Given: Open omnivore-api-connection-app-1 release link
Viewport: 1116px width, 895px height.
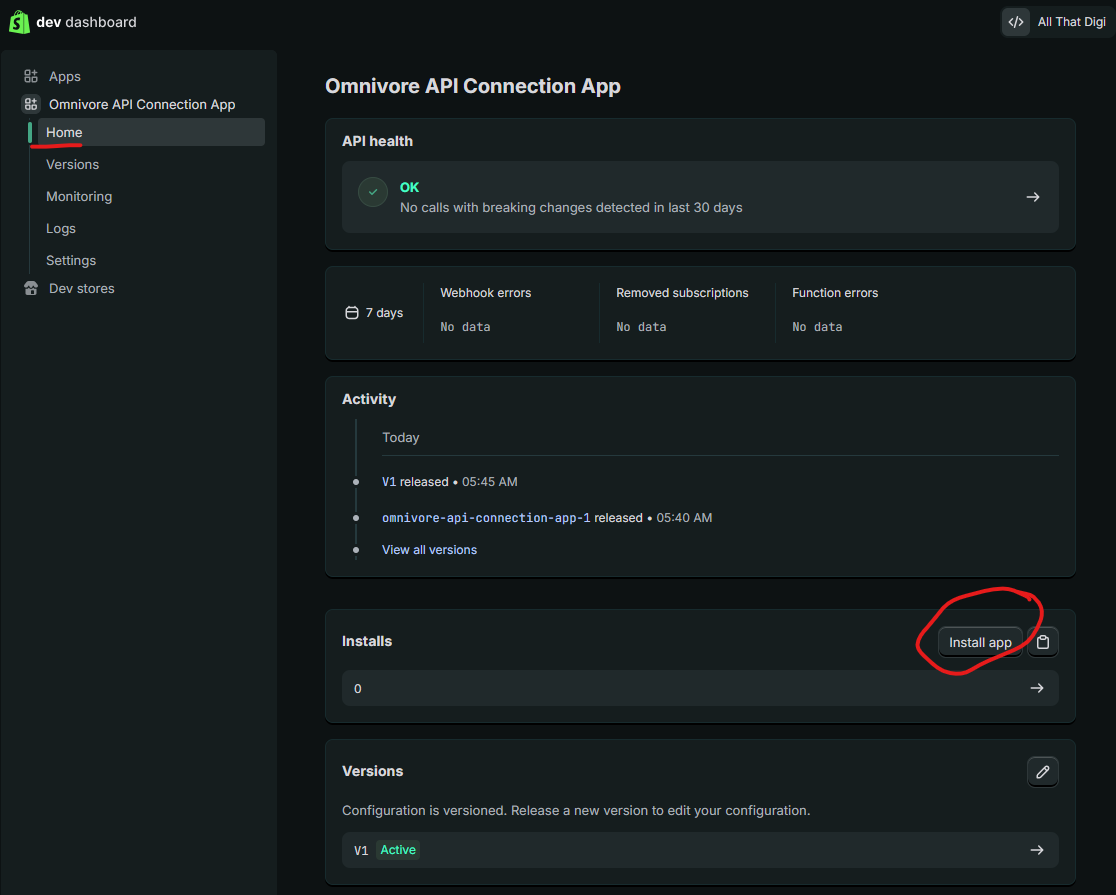Looking at the screenshot, I should pos(486,518).
